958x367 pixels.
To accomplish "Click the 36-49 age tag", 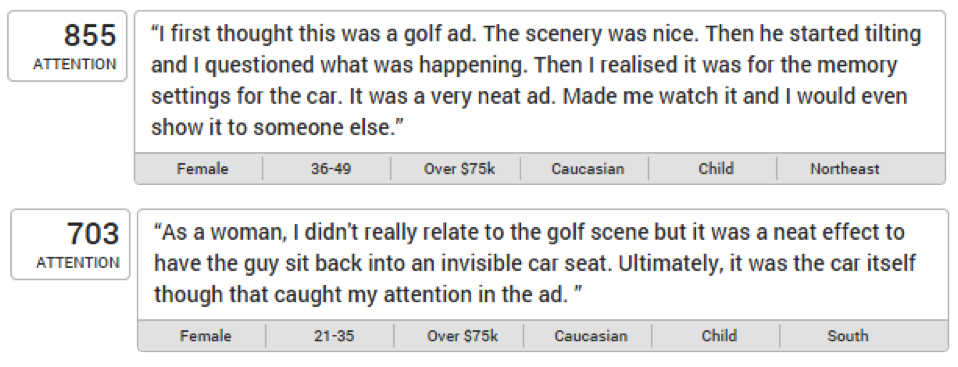I will 331,169.
